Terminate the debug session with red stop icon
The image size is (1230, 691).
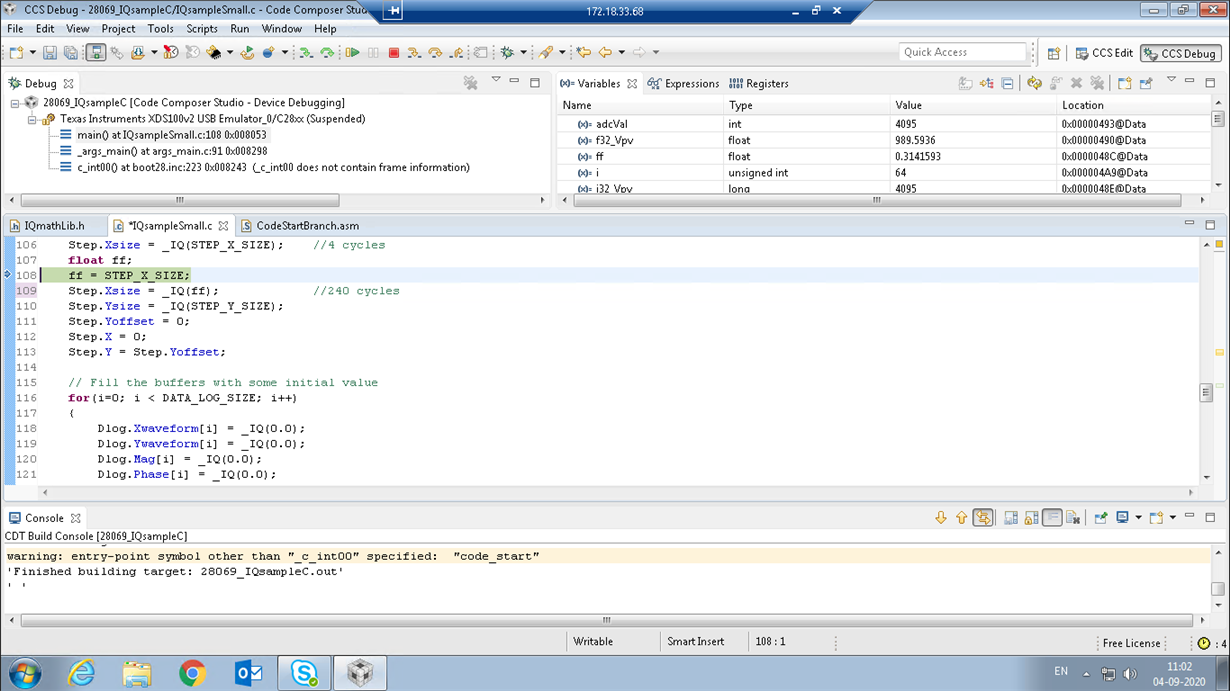[x=395, y=52]
